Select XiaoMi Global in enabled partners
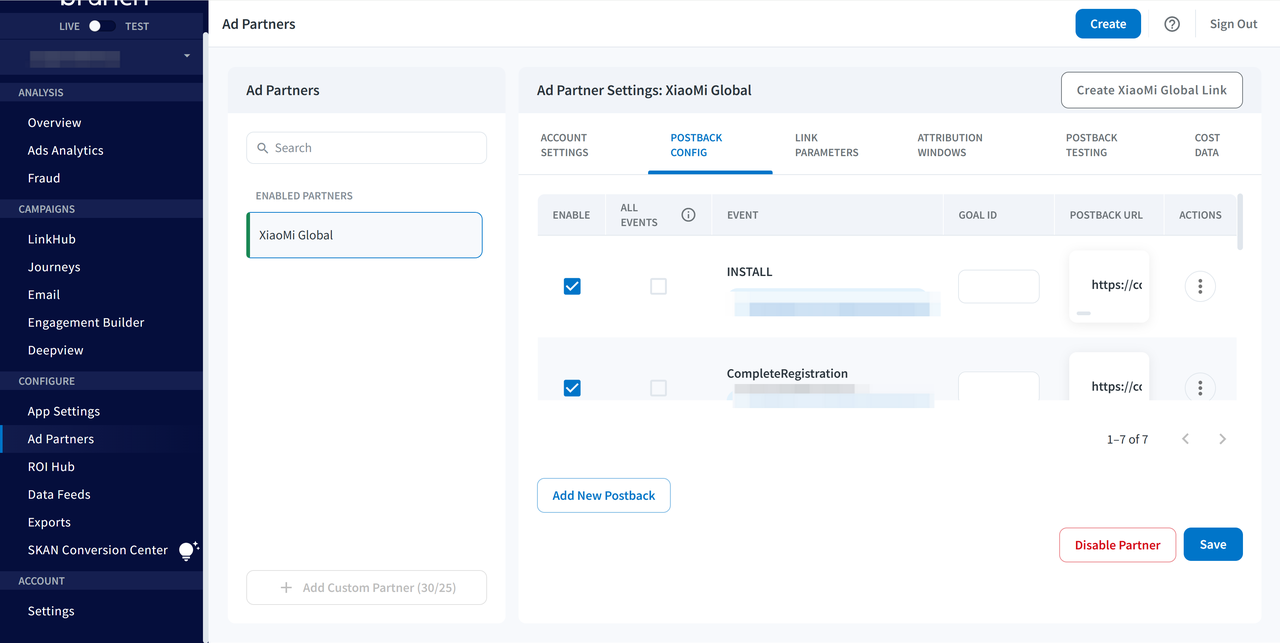This screenshot has width=1280, height=643. coord(364,235)
